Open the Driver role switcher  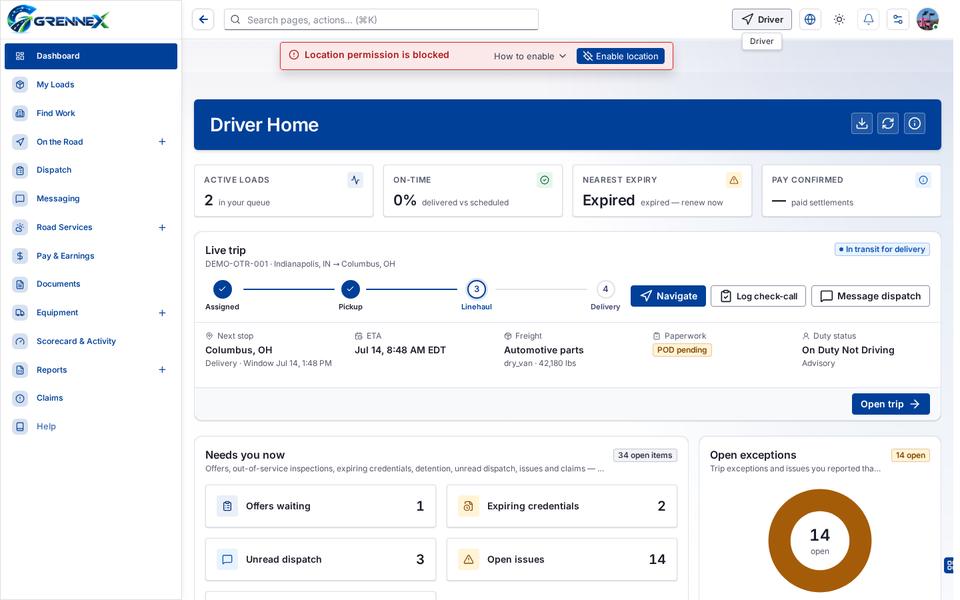[x=762, y=20]
